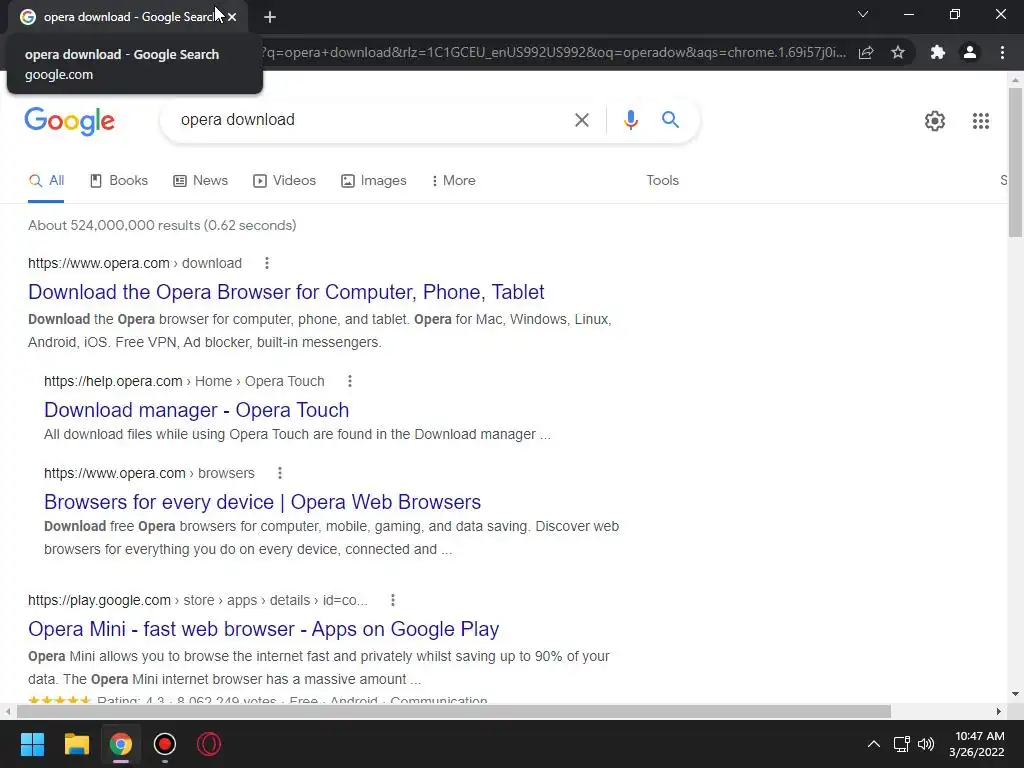Open the Chrome profile icon
1024x768 pixels.
tap(970, 52)
